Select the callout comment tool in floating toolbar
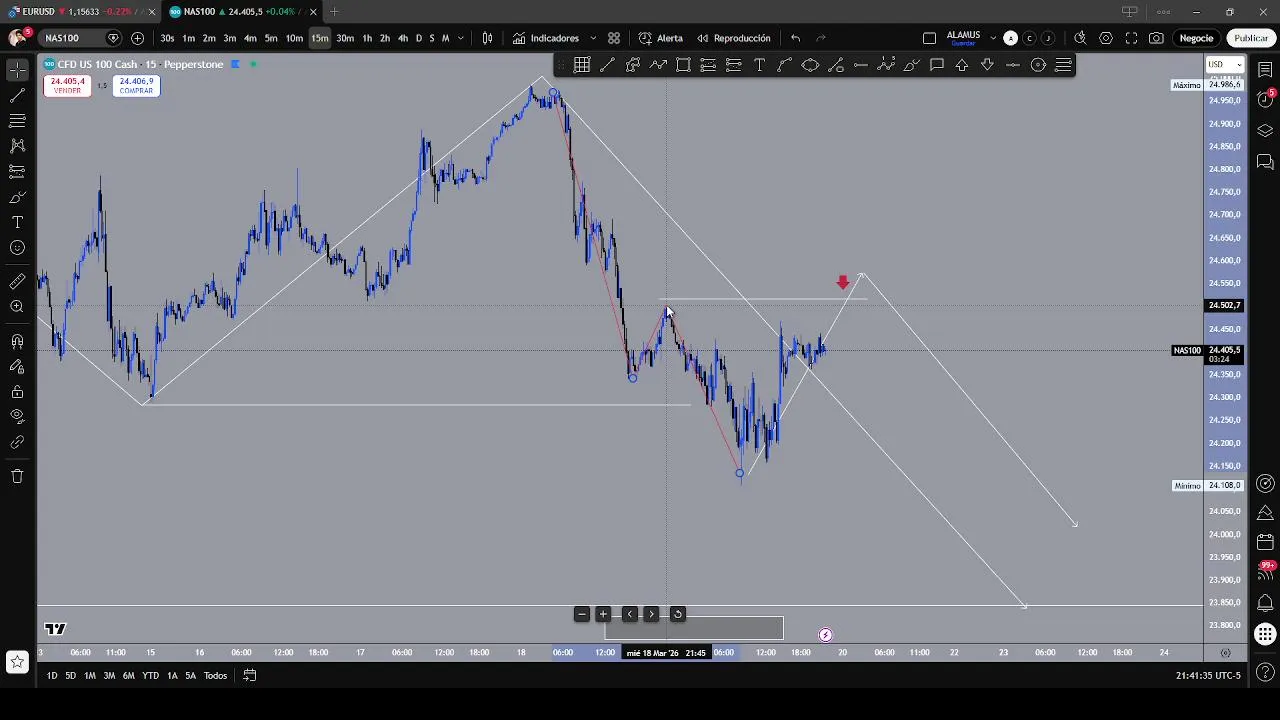 click(x=937, y=65)
